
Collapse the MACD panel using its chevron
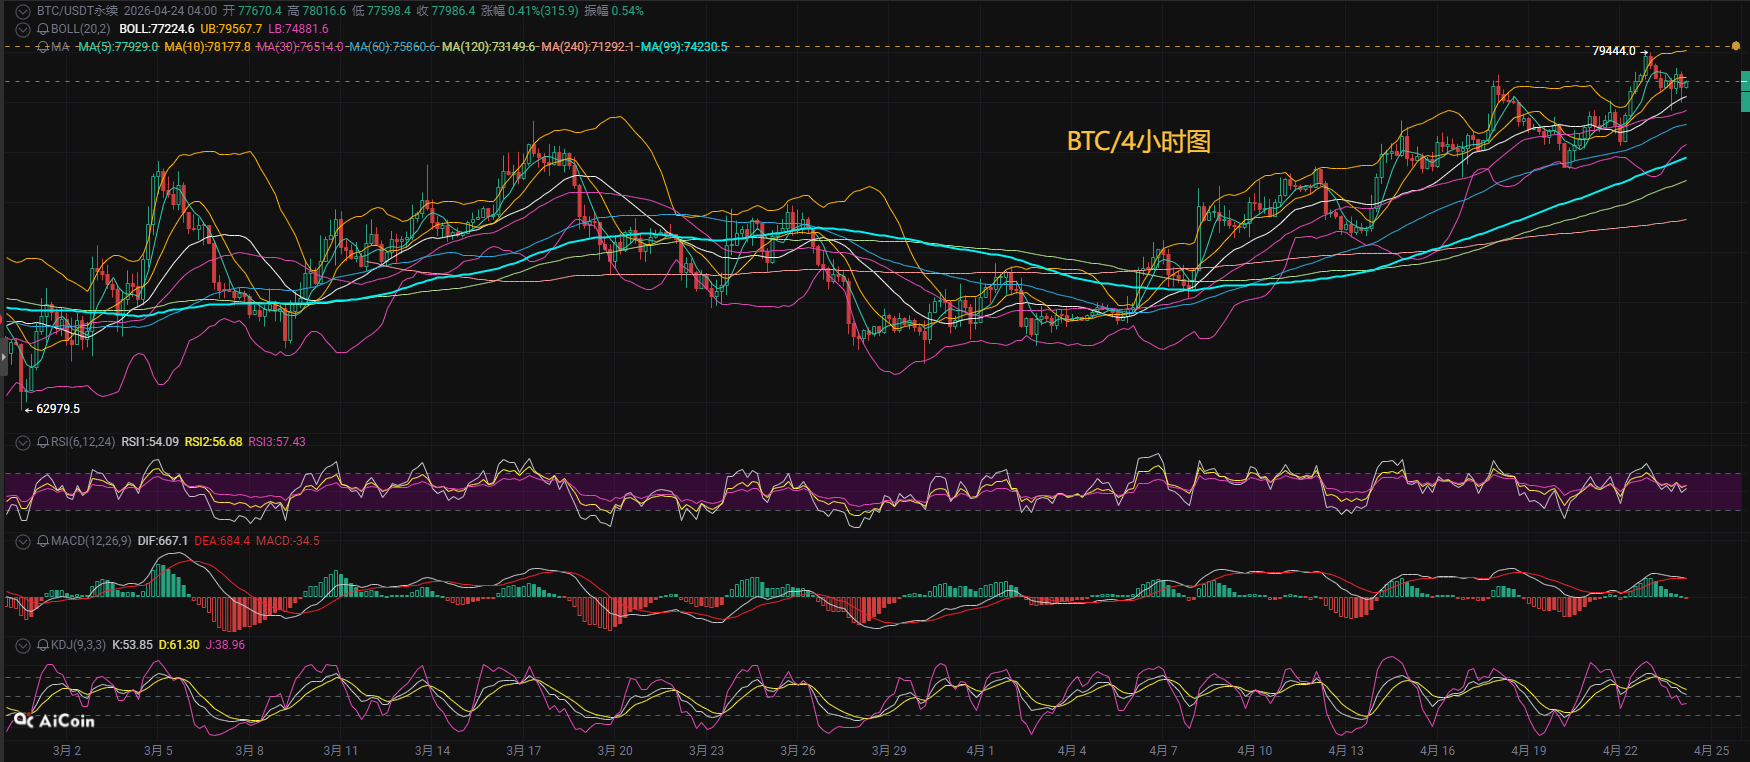coord(23,541)
